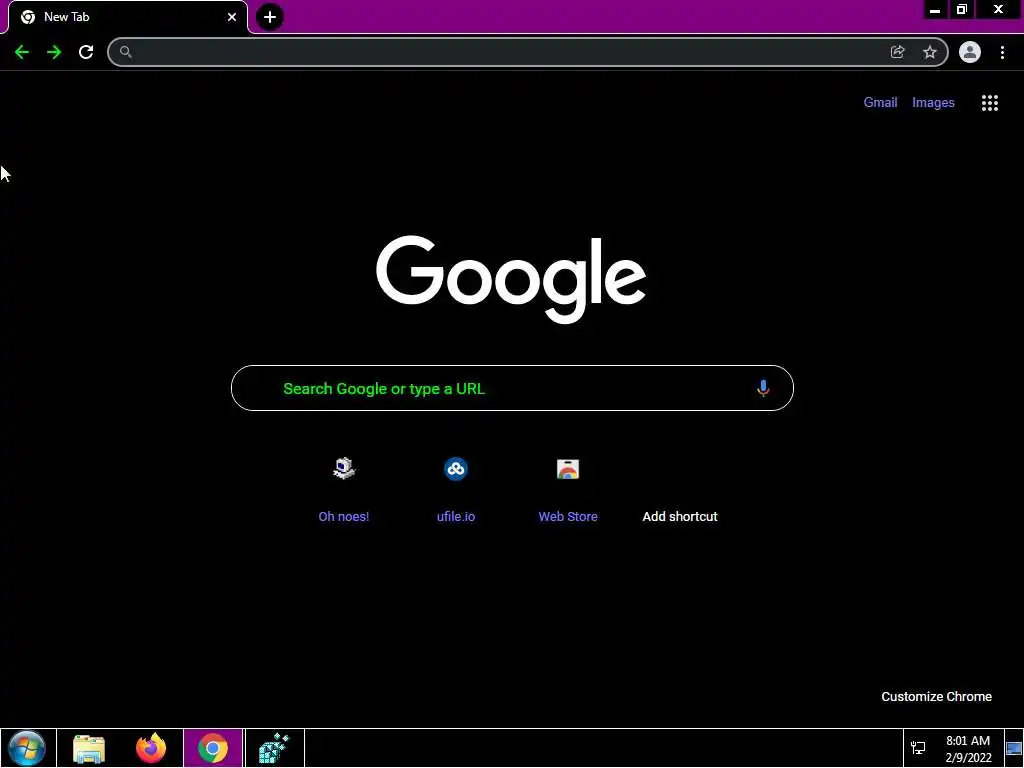Launch Firefox from the taskbar
This screenshot has width=1024, height=768.
click(x=151, y=748)
